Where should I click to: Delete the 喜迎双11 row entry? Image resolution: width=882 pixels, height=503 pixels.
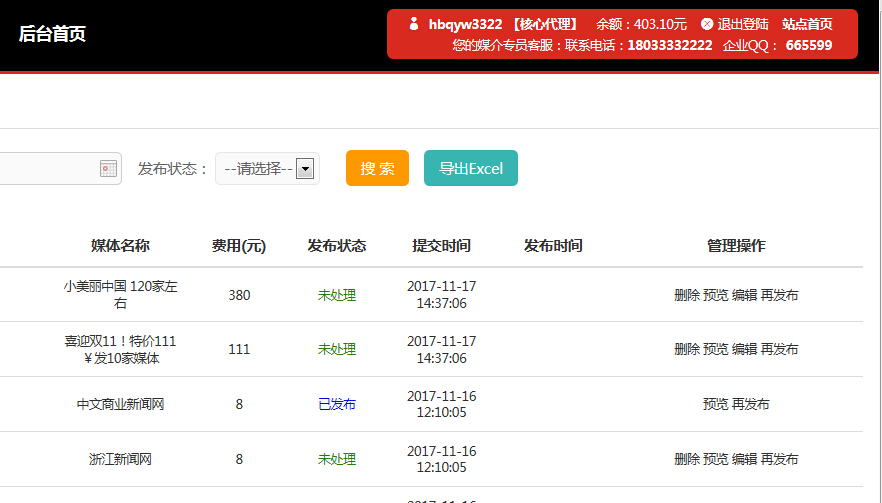687,349
